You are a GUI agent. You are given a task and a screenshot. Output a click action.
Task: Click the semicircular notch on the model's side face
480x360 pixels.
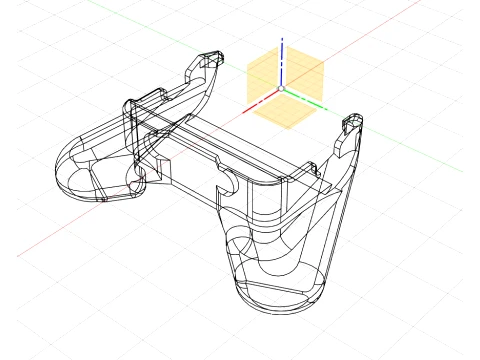[x=228, y=182]
